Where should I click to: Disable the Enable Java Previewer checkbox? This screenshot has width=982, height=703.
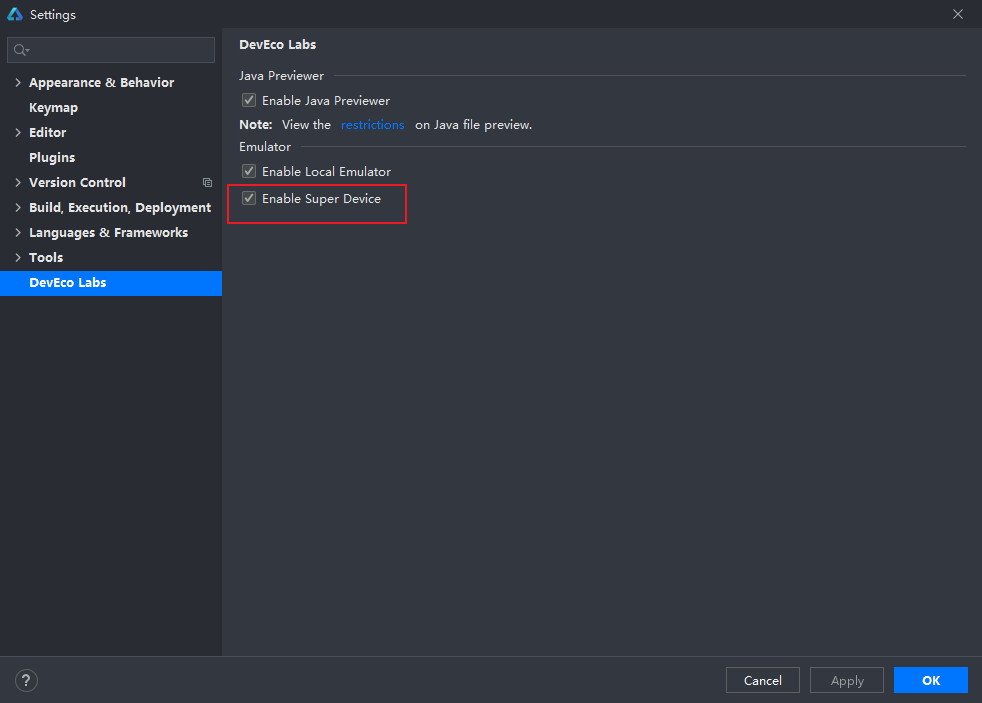pyautogui.click(x=249, y=100)
